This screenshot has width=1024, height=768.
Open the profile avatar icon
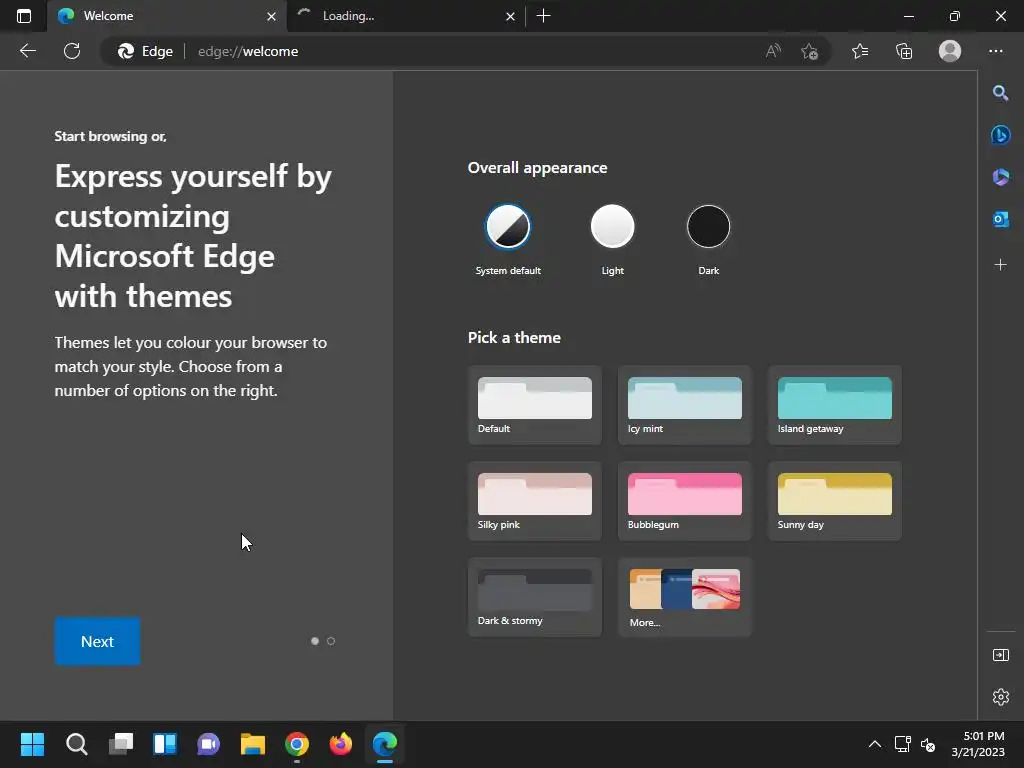coord(950,51)
